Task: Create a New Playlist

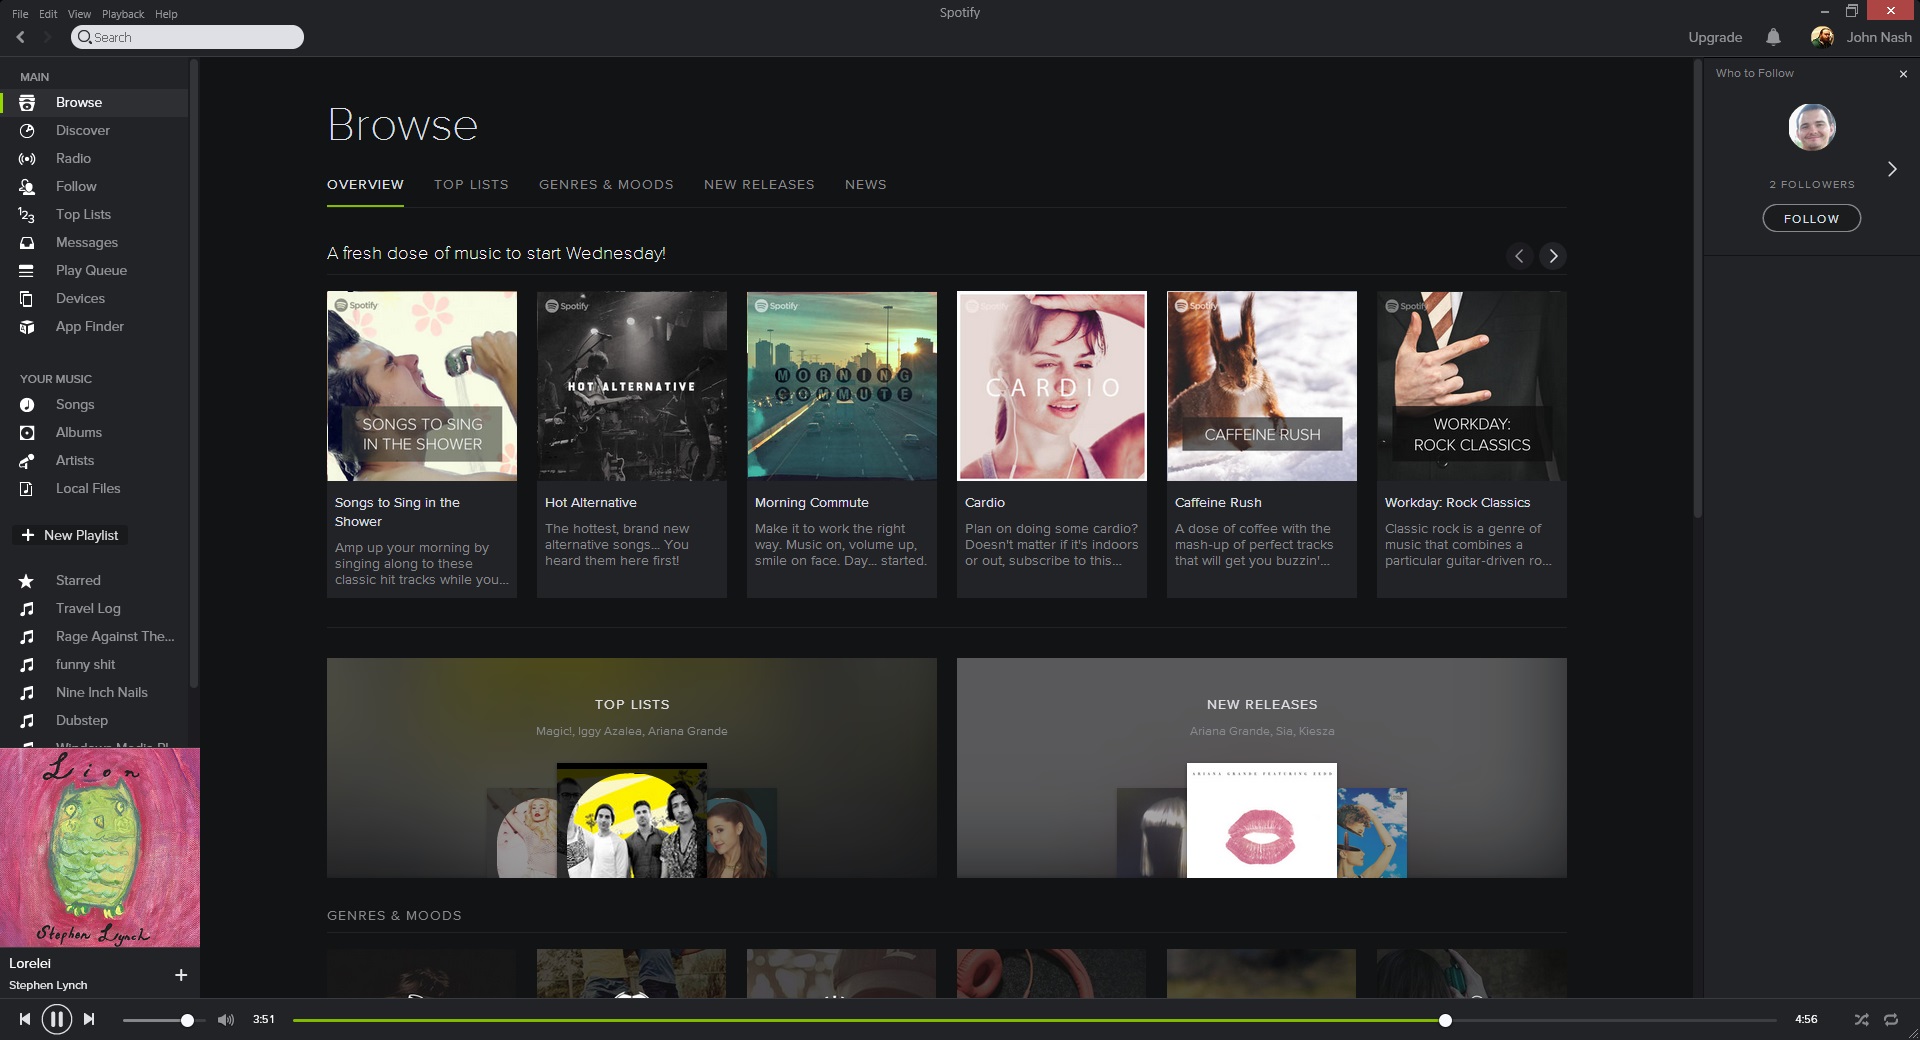Action: 70,536
